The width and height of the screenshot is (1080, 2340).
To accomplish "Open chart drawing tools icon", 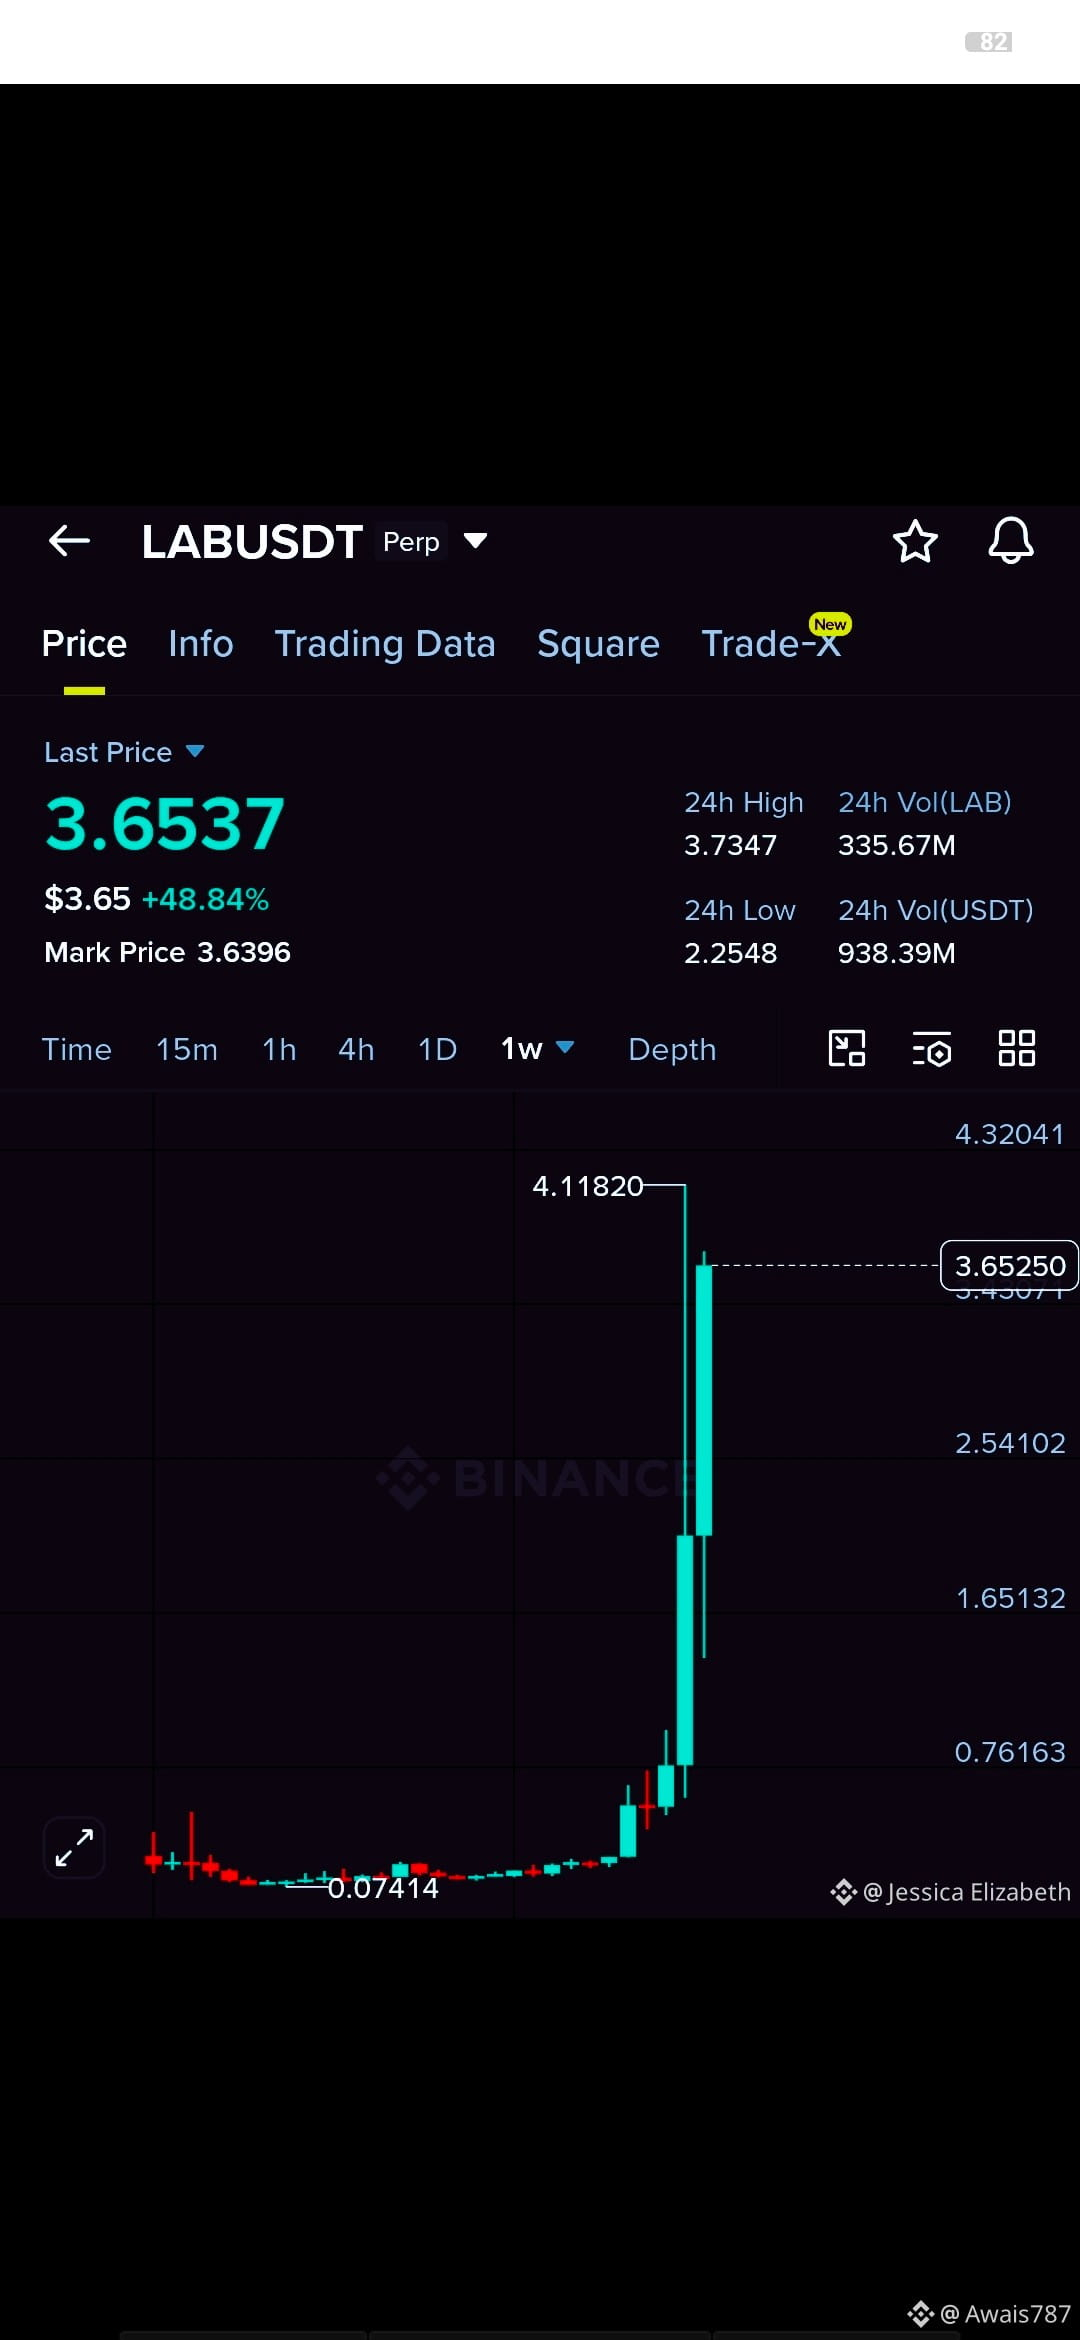I will tap(847, 1048).
